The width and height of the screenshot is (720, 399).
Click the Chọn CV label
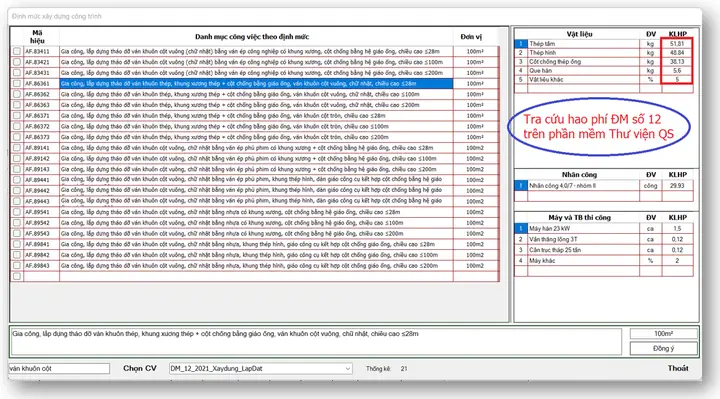[x=140, y=368]
